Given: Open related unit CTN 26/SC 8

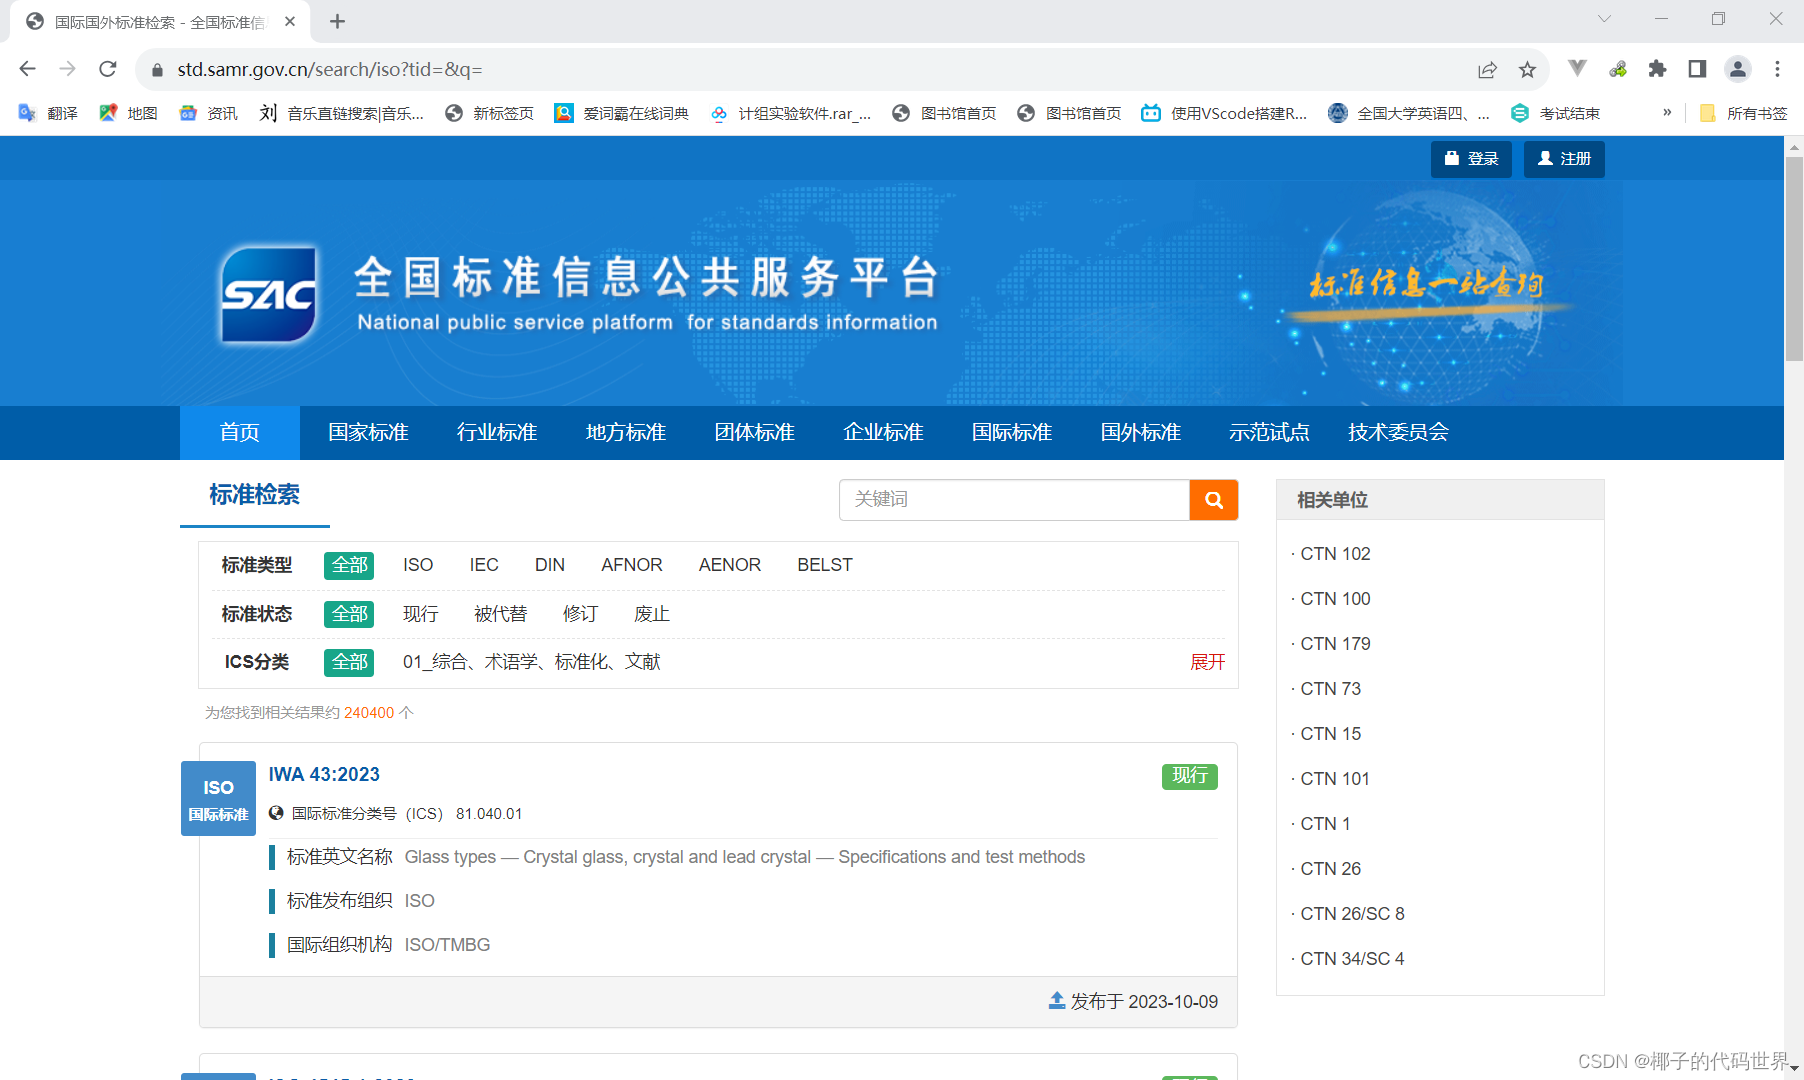Looking at the screenshot, I should click(x=1353, y=914).
